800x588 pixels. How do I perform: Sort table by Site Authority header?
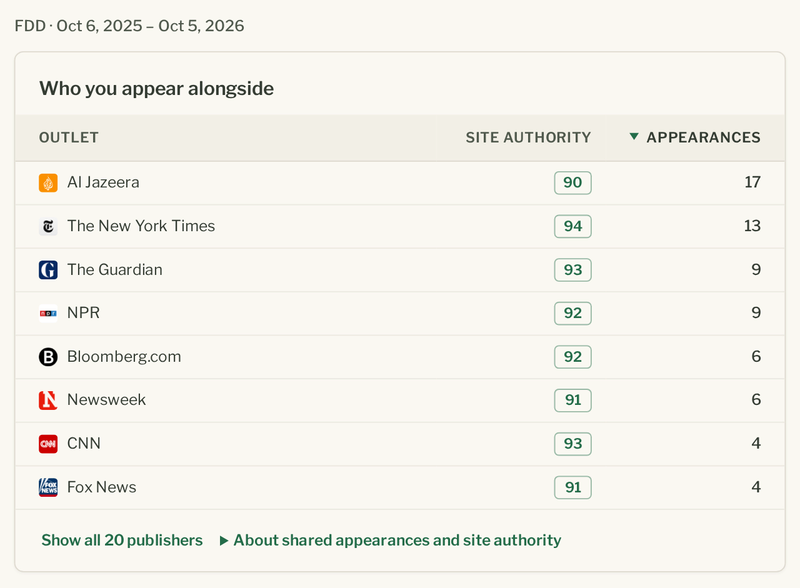(x=528, y=137)
